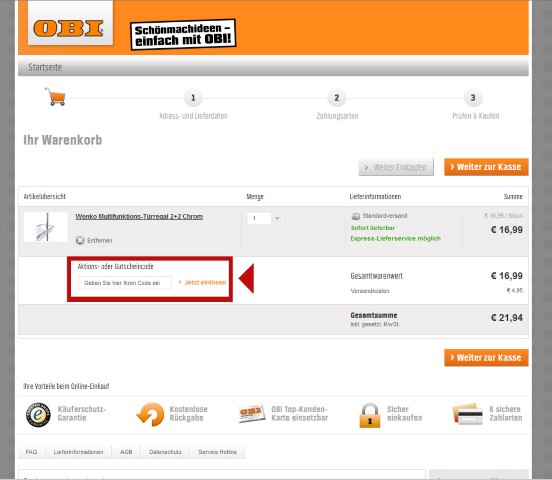Screen dimensions: 552x480
Task: Click the Sicher einkaufen padlock icon
Action: [370, 415]
